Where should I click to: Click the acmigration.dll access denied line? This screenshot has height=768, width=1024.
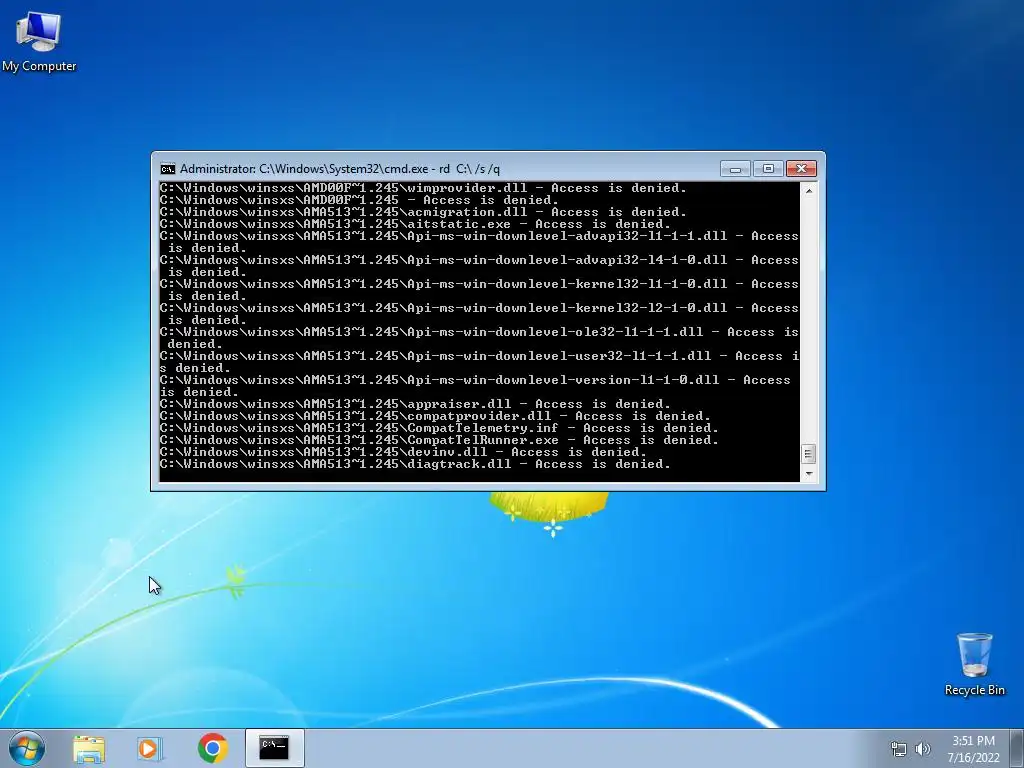point(423,212)
